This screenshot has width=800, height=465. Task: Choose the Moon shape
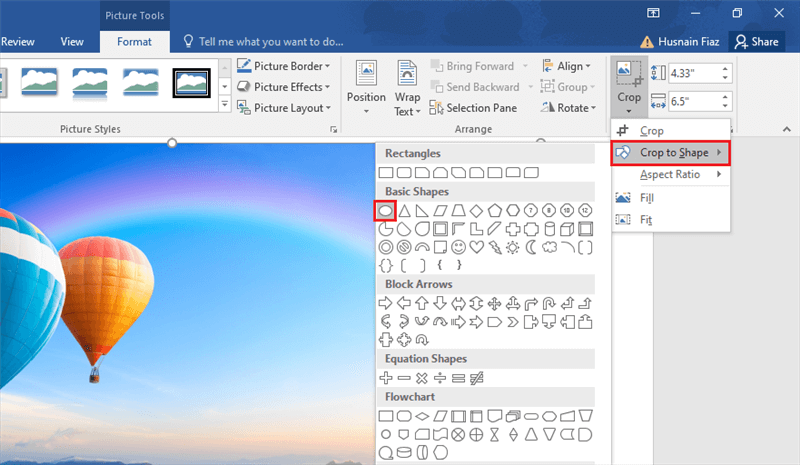tap(531, 248)
